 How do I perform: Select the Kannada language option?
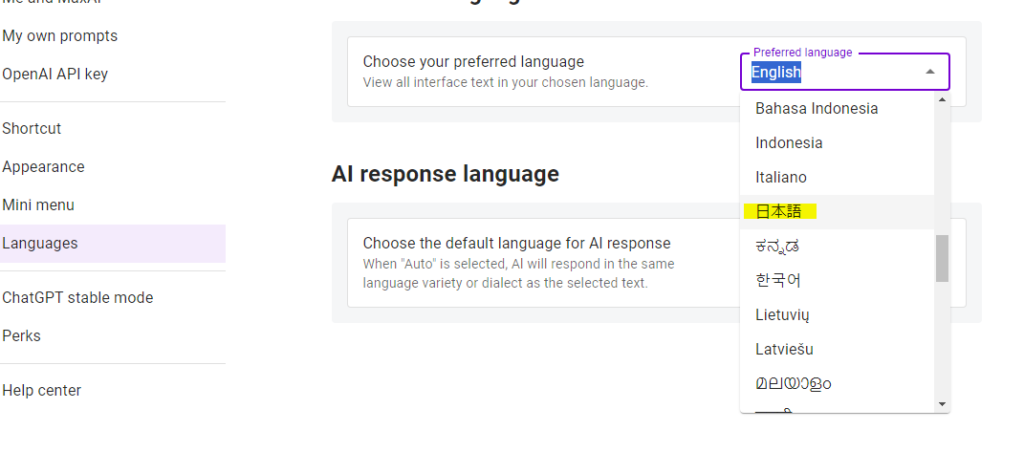click(777, 246)
